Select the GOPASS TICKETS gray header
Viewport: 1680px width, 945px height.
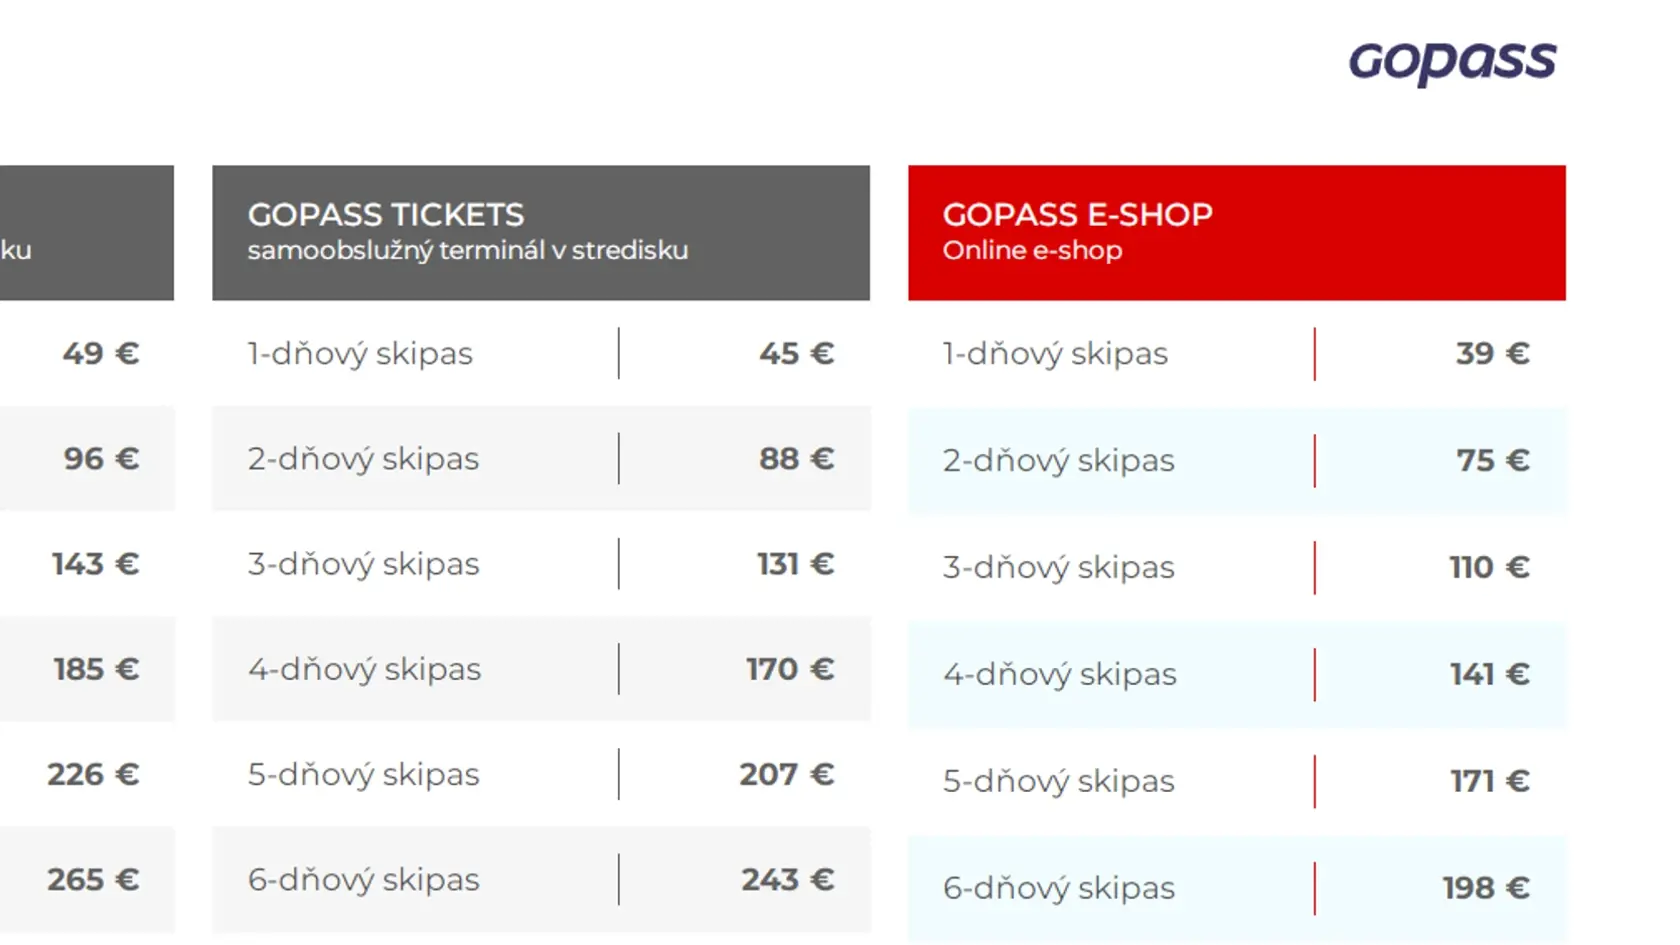pos(541,233)
